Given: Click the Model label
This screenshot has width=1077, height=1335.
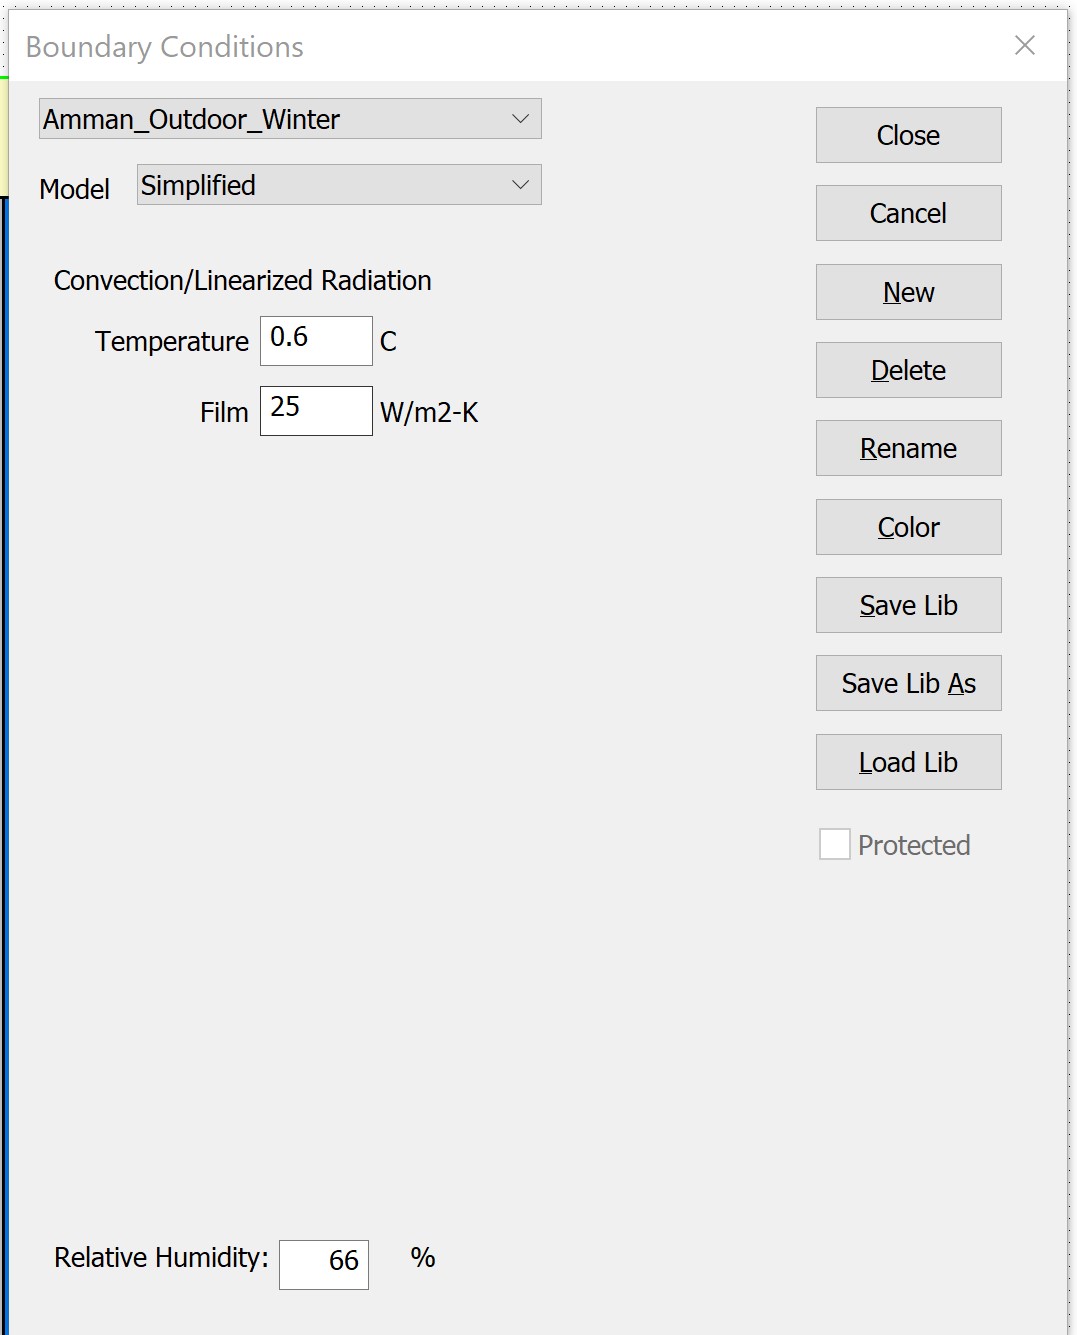Looking at the screenshot, I should click(74, 189).
